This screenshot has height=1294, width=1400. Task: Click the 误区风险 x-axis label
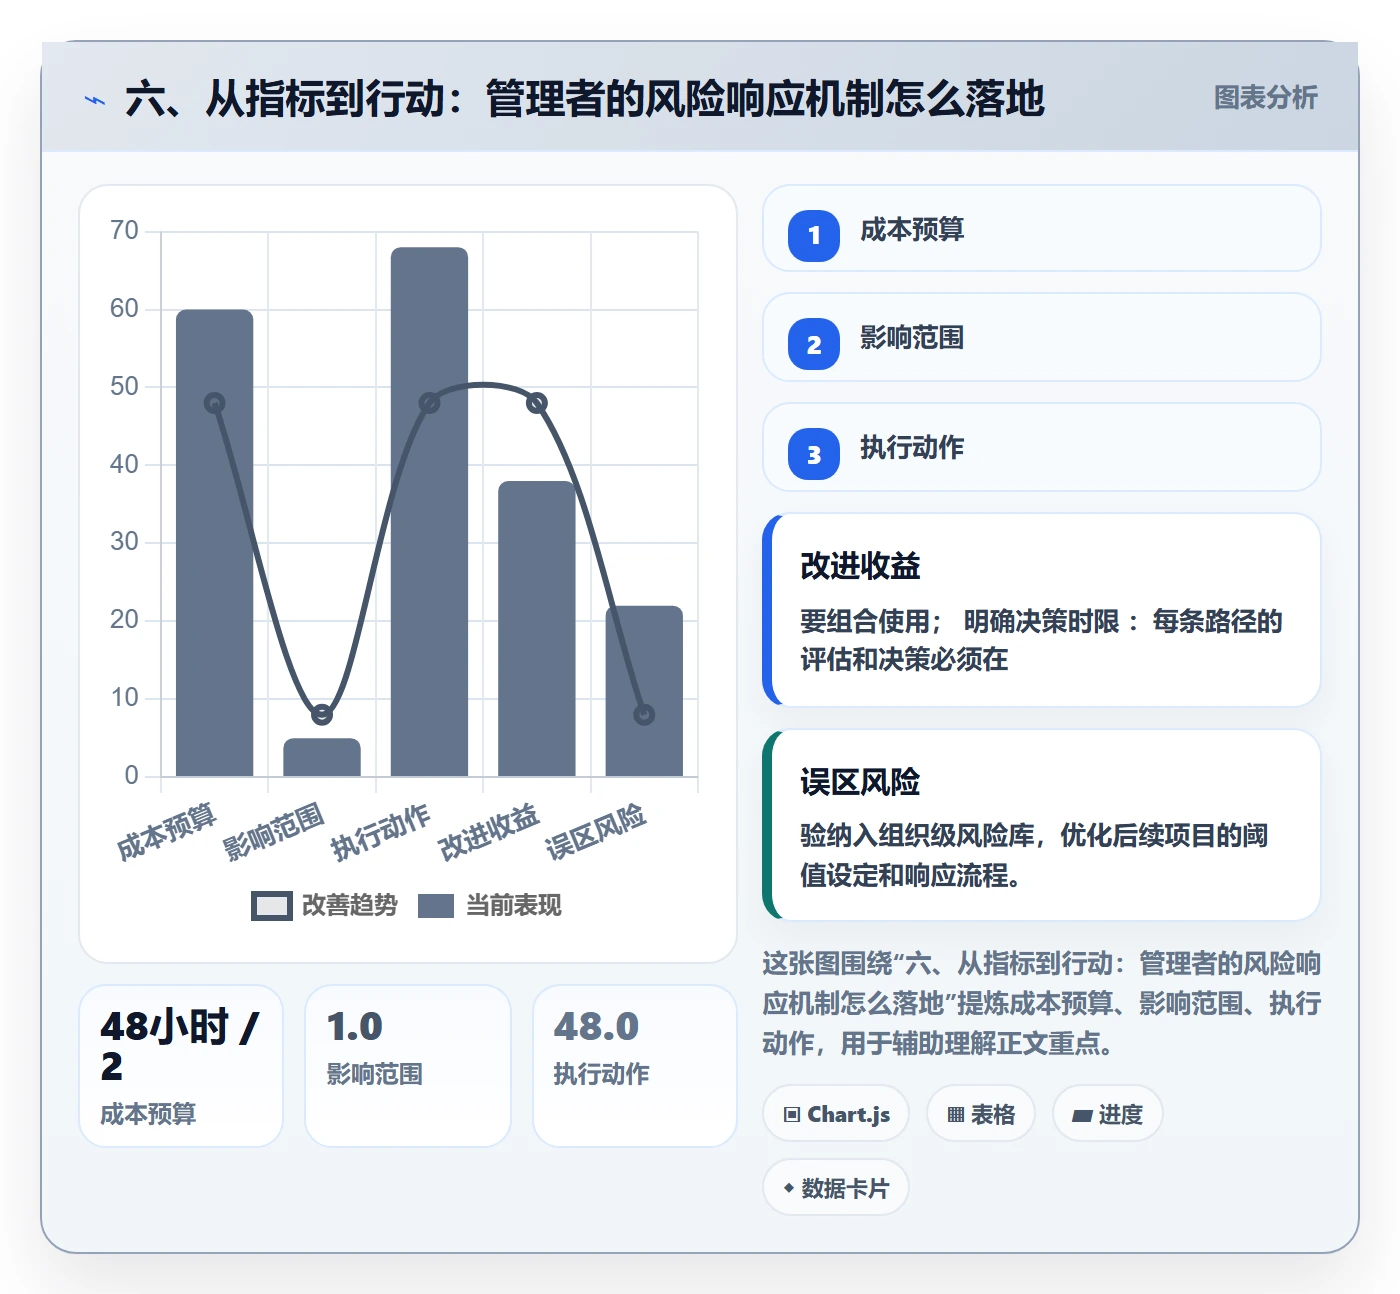(x=596, y=831)
